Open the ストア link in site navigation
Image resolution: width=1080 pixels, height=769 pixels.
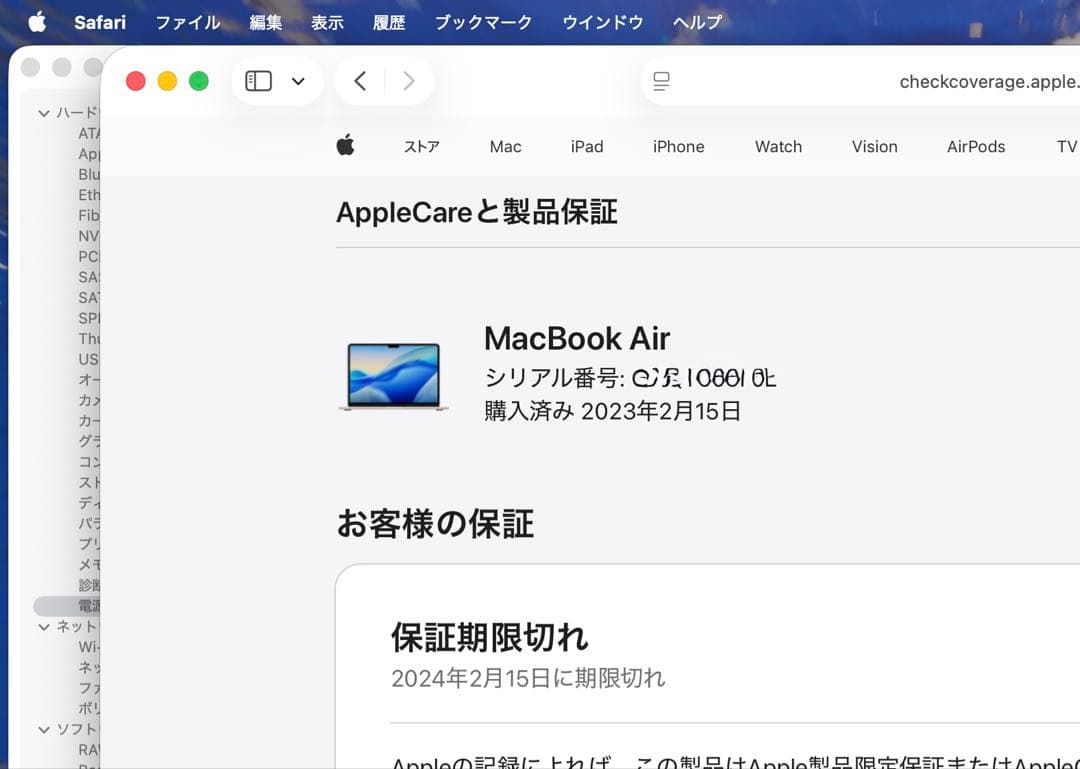pyautogui.click(x=421, y=146)
